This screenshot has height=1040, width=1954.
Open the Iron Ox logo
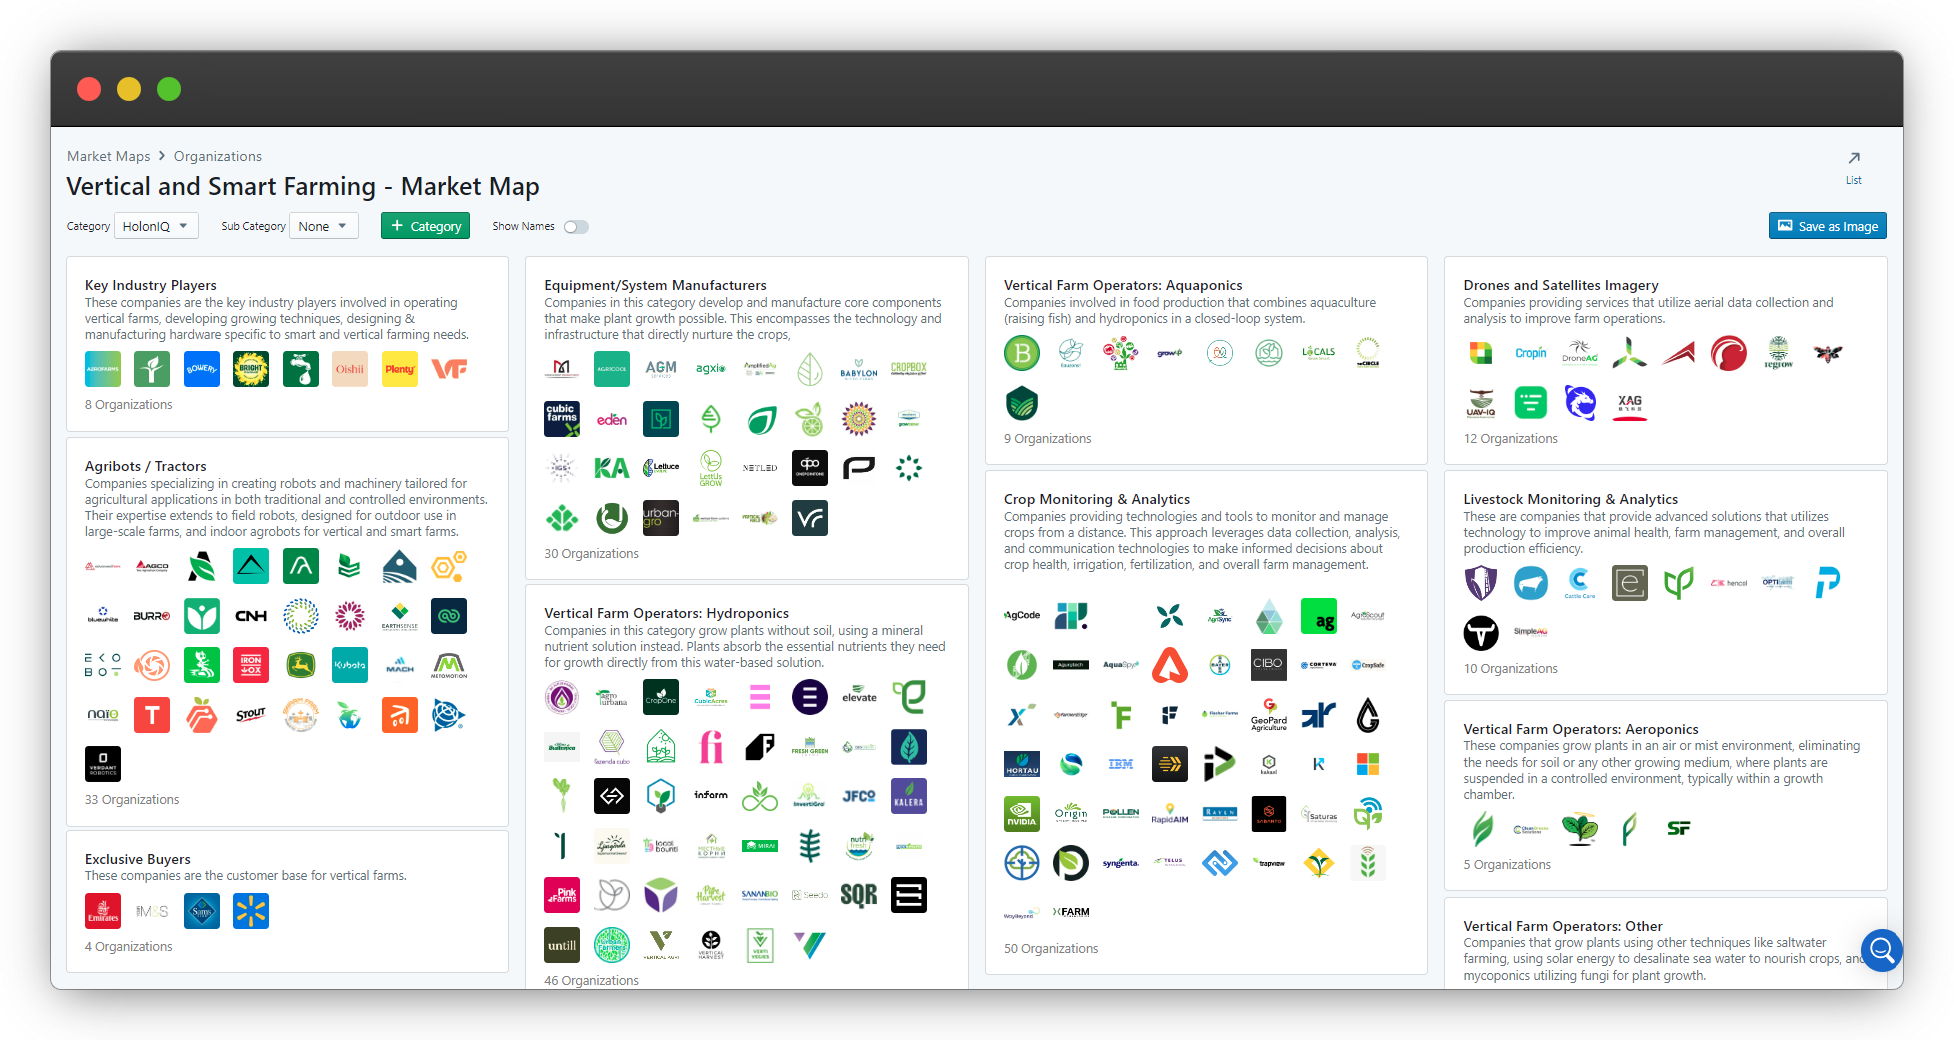tap(251, 665)
